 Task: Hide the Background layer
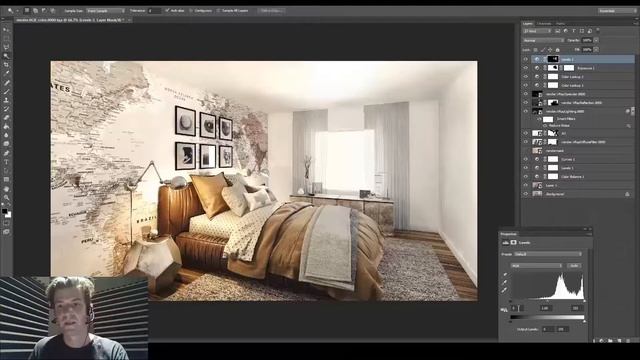click(x=526, y=194)
